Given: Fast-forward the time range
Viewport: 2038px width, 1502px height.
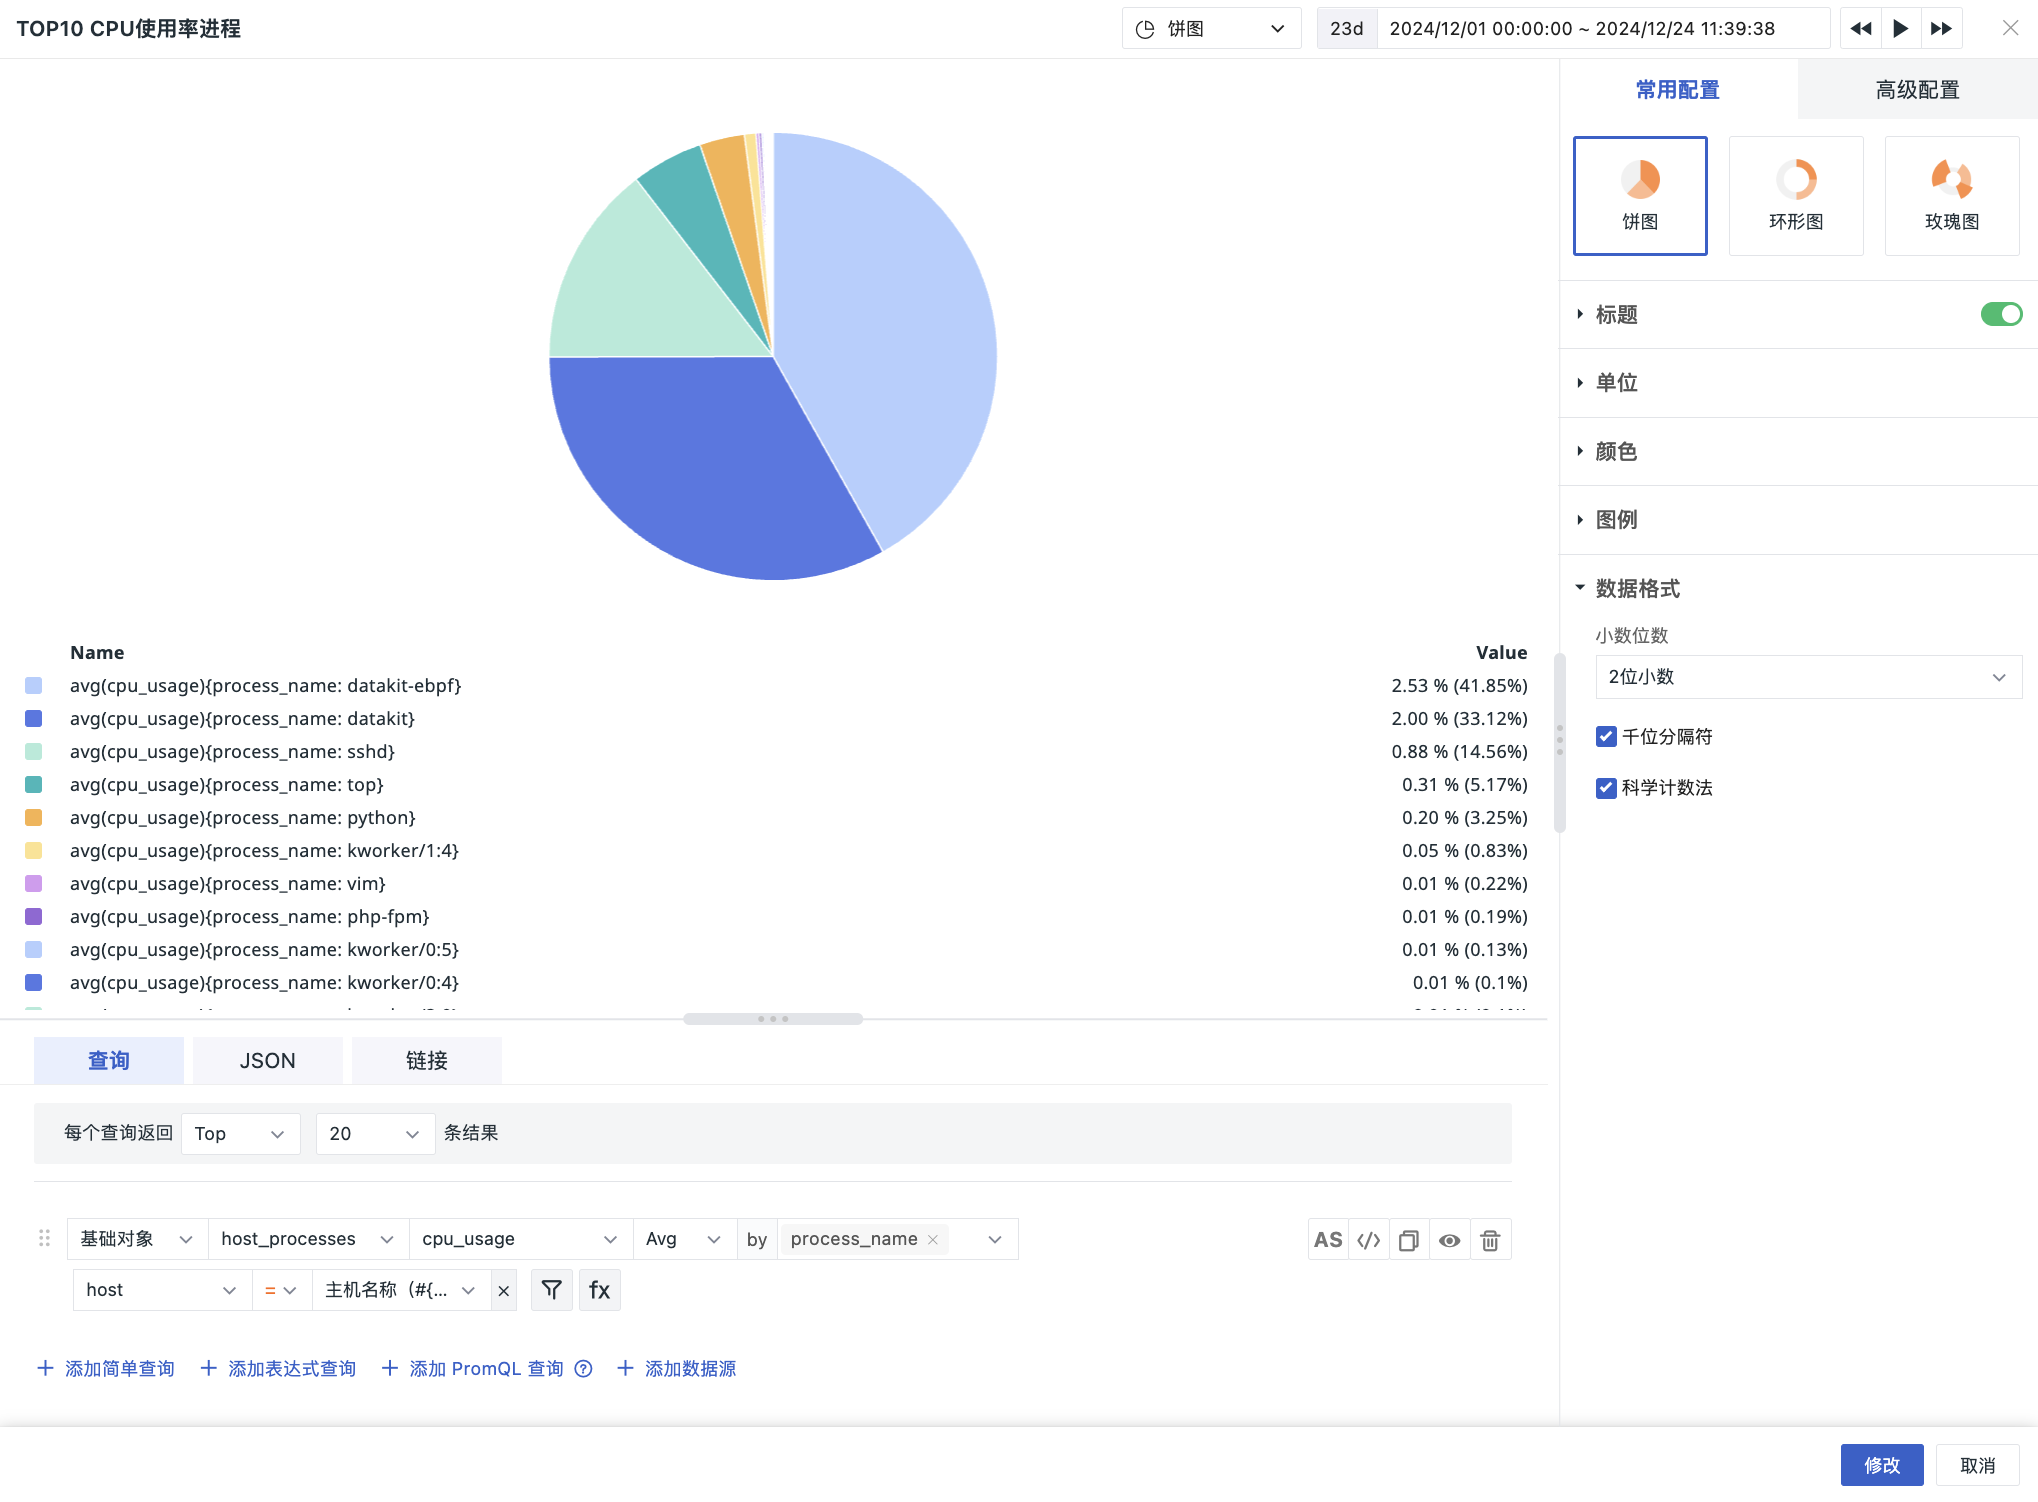Looking at the screenshot, I should [x=1941, y=29].
